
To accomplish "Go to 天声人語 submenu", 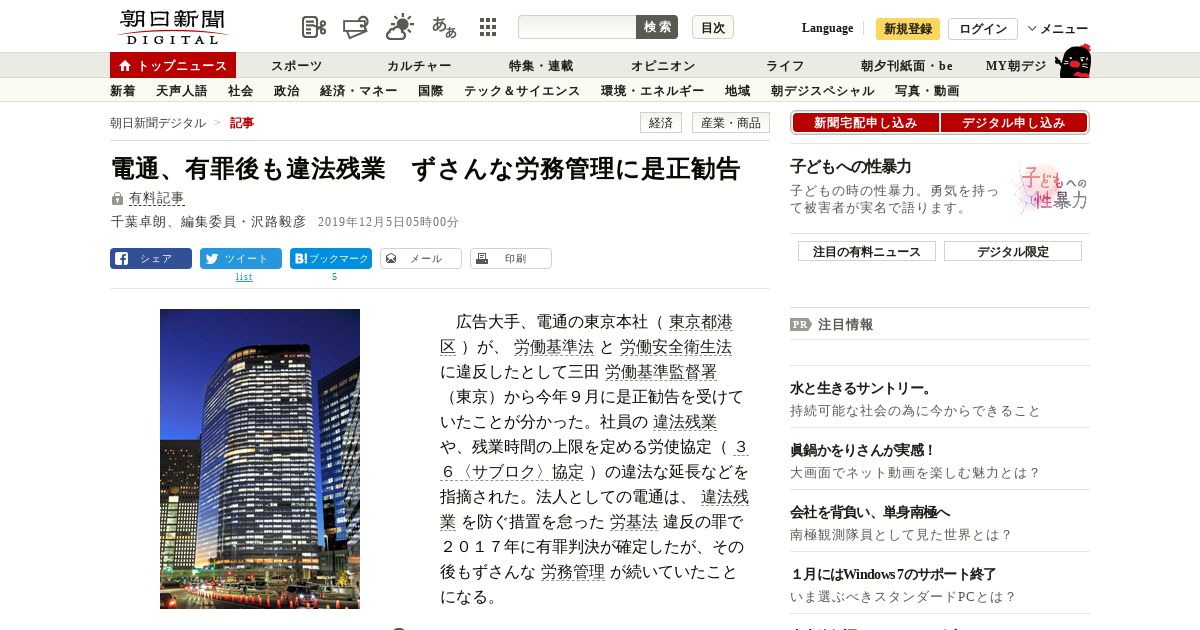I will coord(182,91).
